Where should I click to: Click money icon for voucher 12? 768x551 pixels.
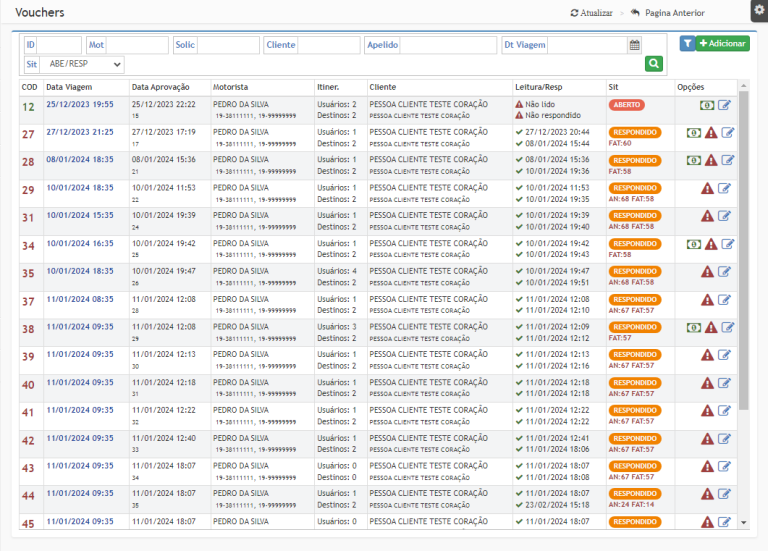click(x=707, y=105)
